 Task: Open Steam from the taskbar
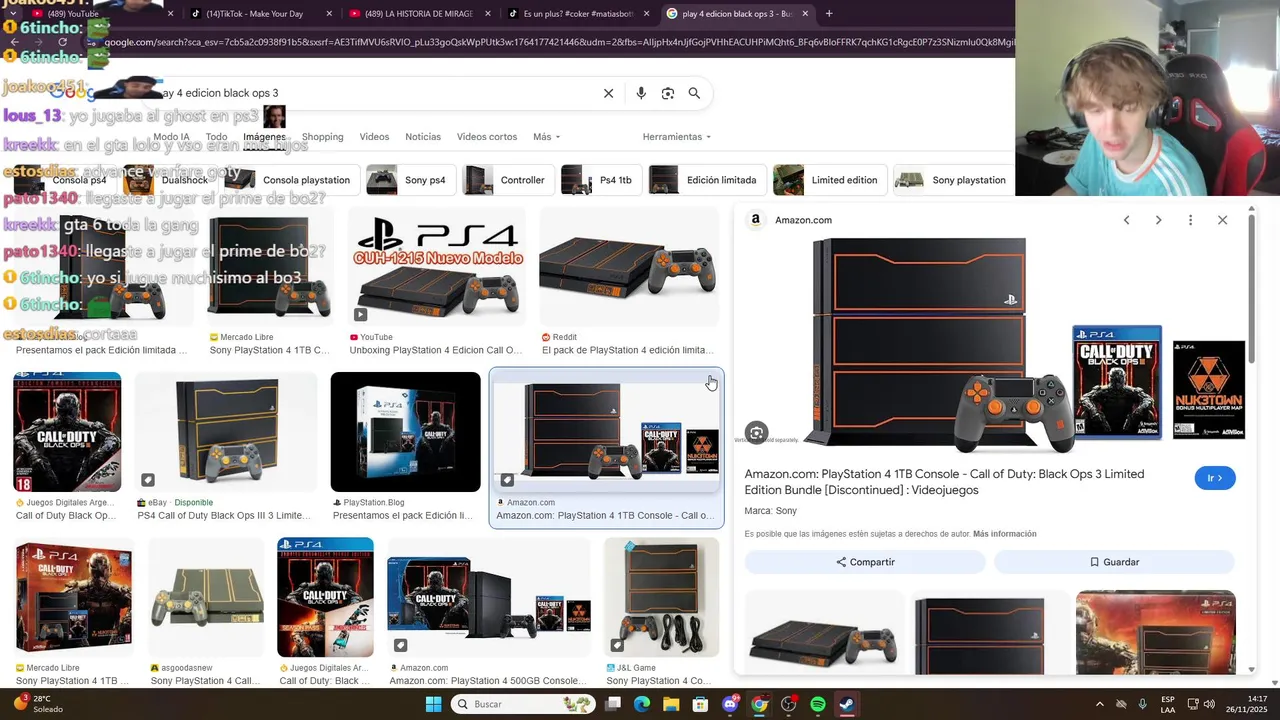point(846,704)
